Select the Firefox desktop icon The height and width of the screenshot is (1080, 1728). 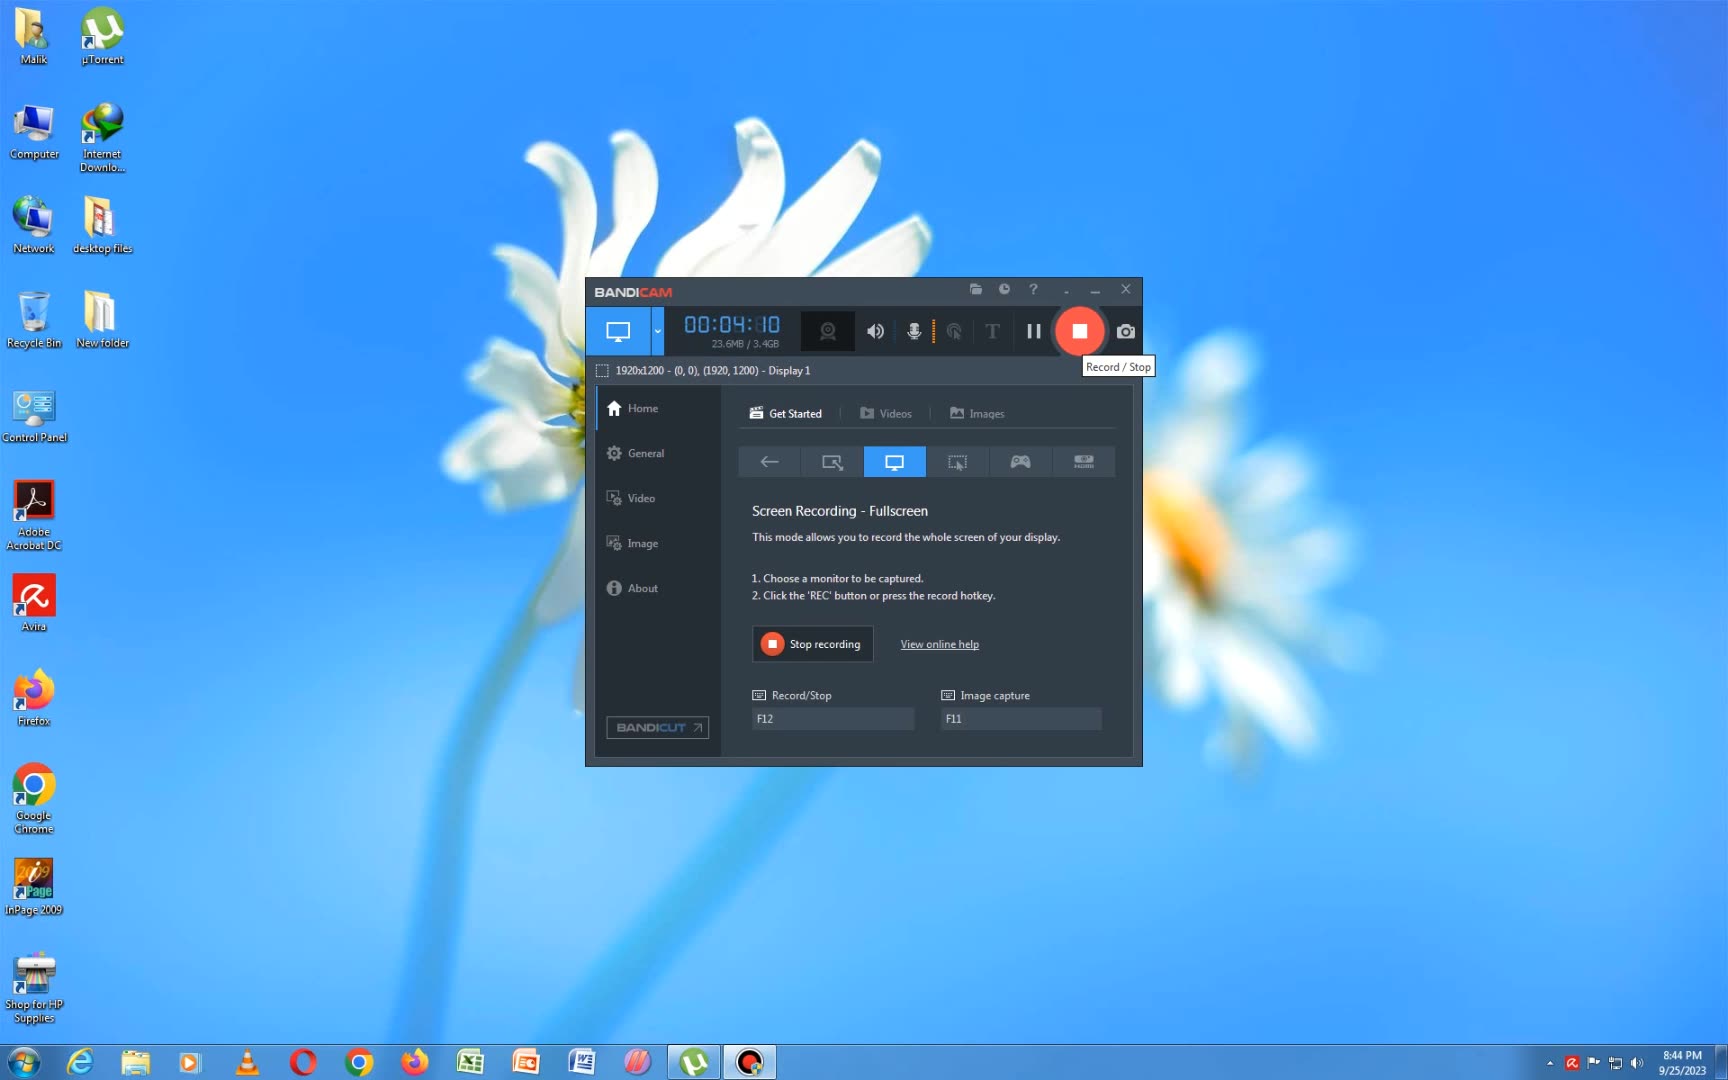click(34, 697)
